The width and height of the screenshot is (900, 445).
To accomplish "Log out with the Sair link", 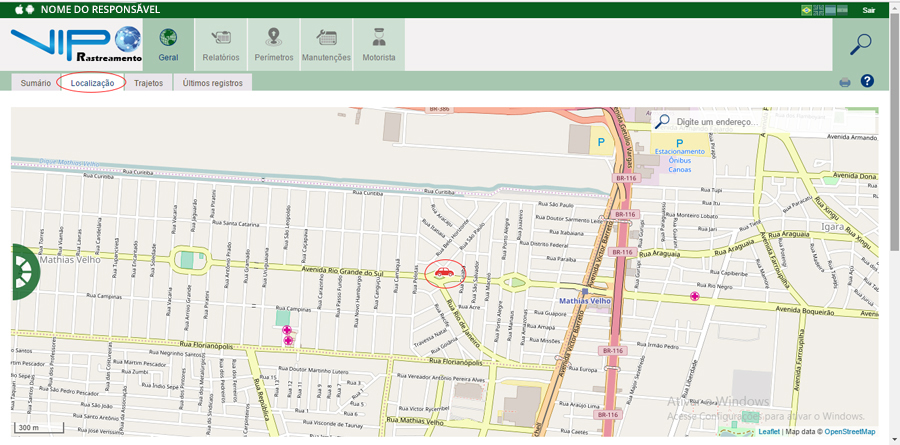I will click(868, 10).
